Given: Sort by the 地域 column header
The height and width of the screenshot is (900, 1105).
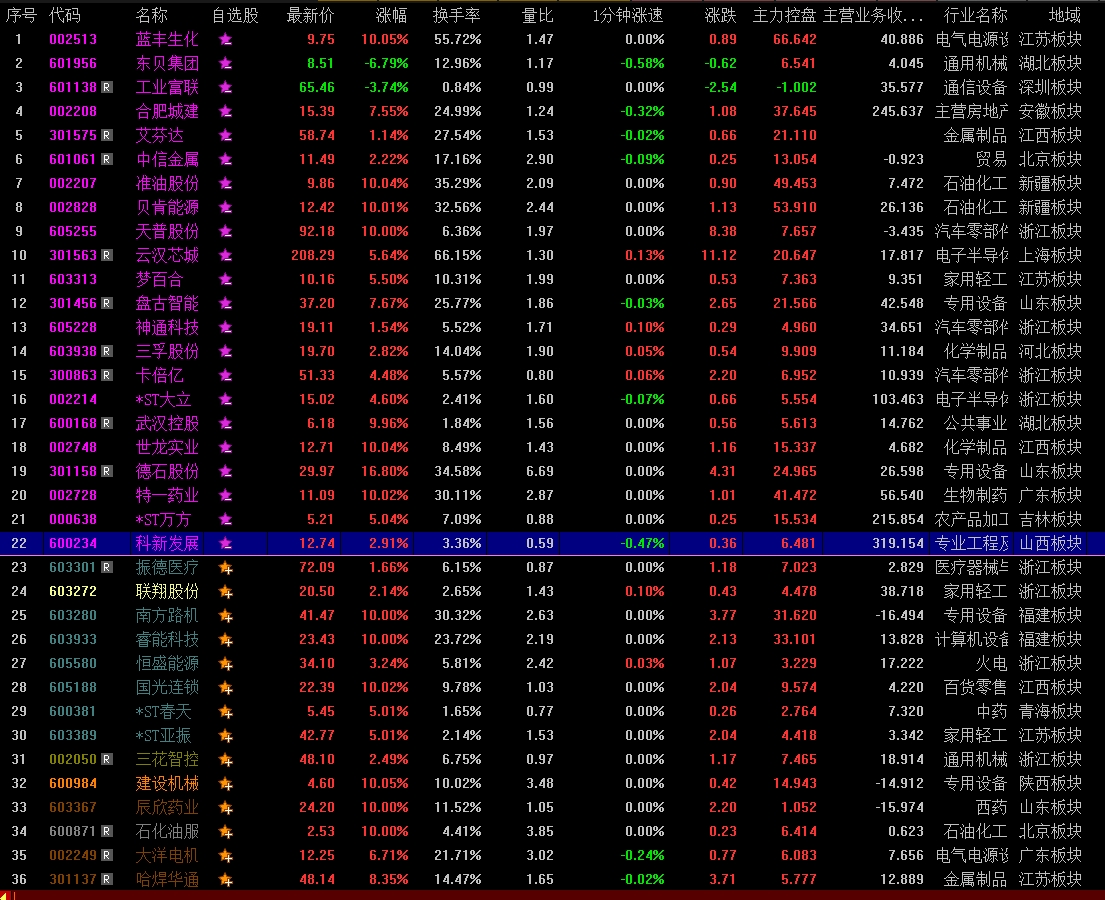Looking at the screenshot, I should pyautogui.click(x=1065, y=16).
